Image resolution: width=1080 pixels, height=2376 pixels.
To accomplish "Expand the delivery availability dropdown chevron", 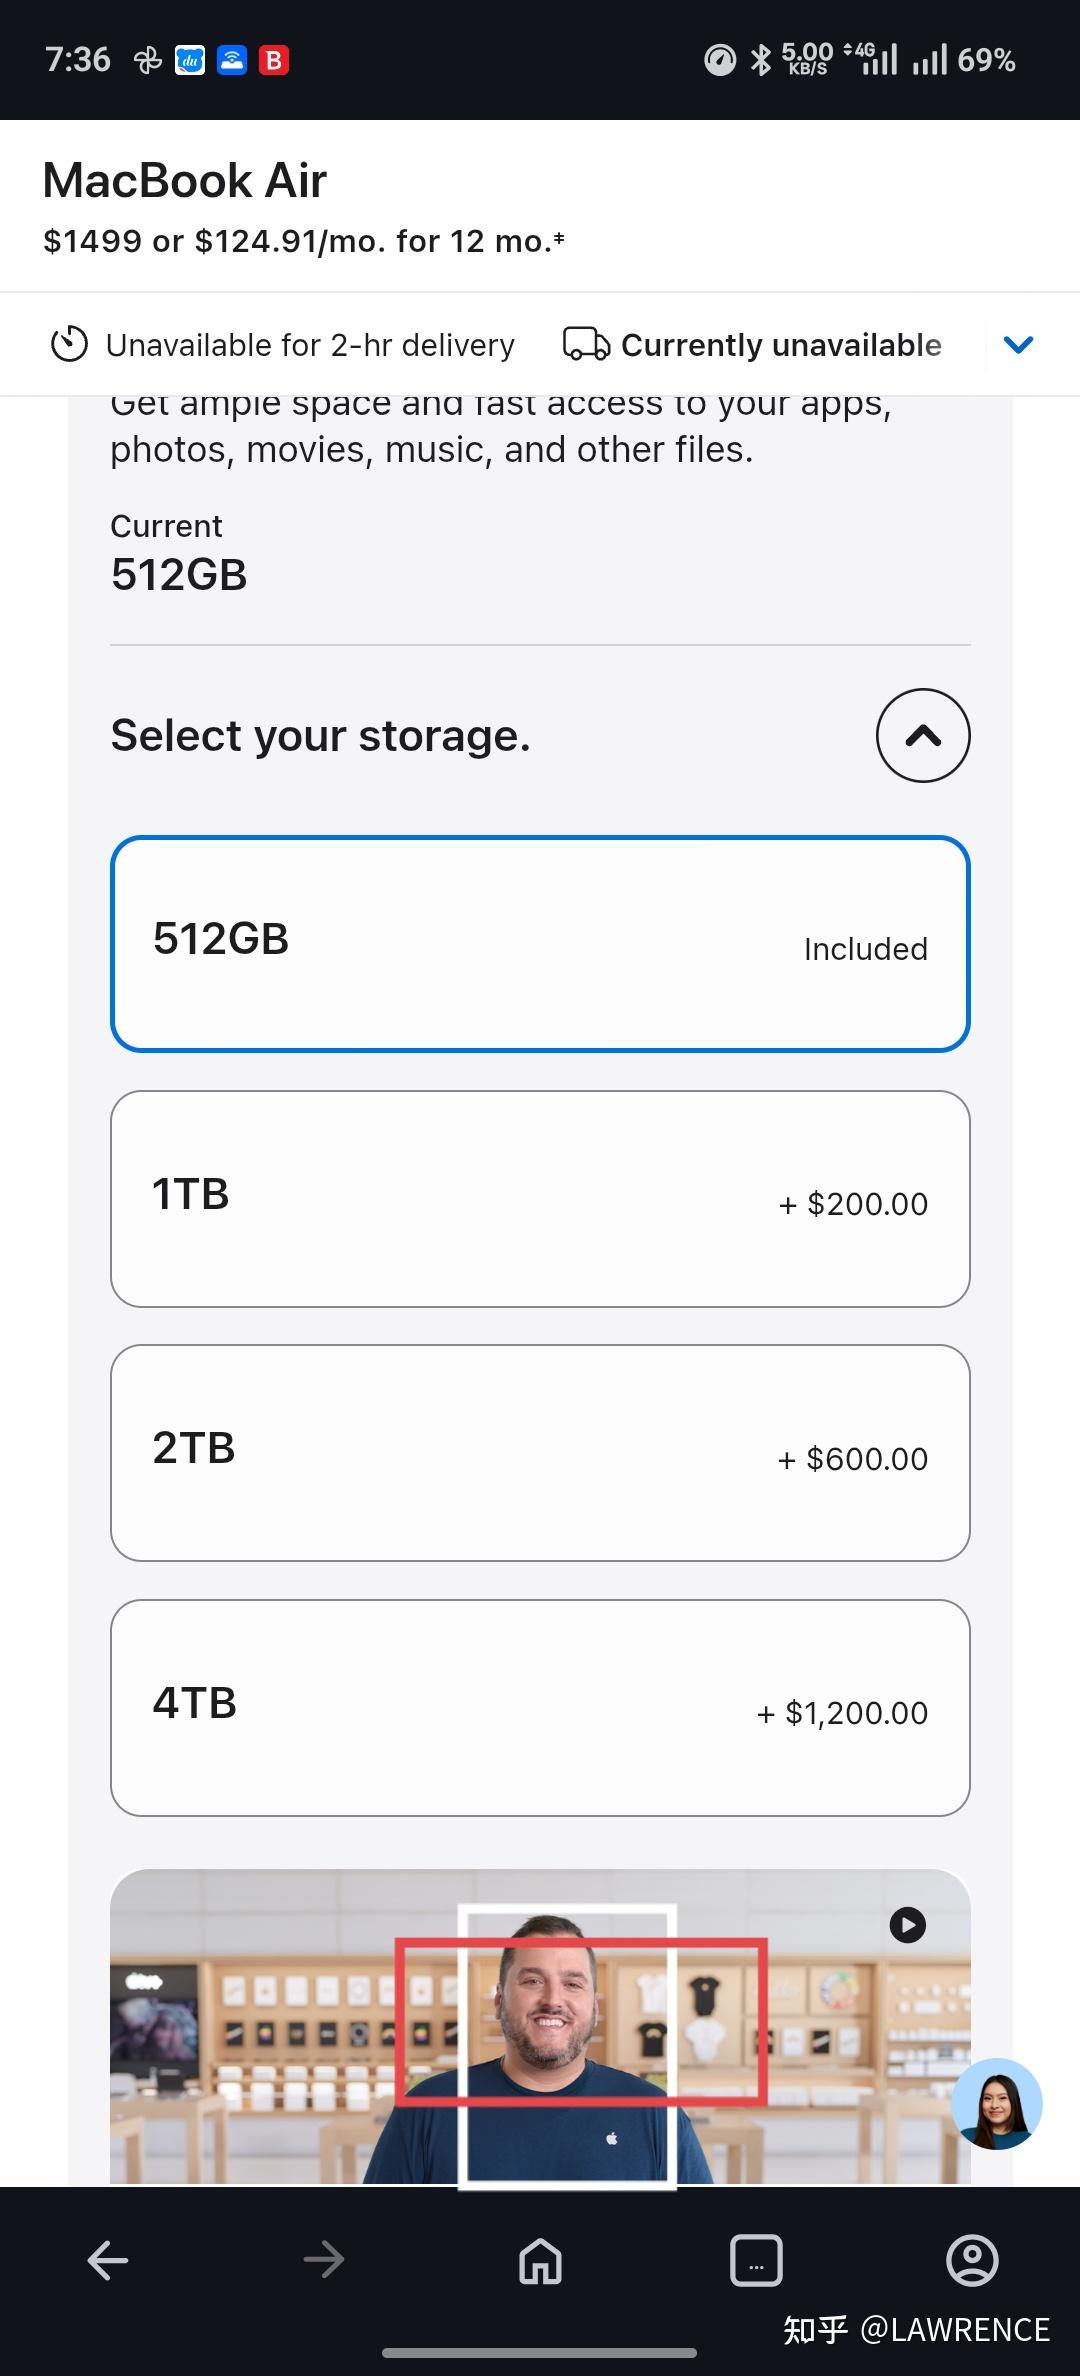I will click(x=1018, y=345).
